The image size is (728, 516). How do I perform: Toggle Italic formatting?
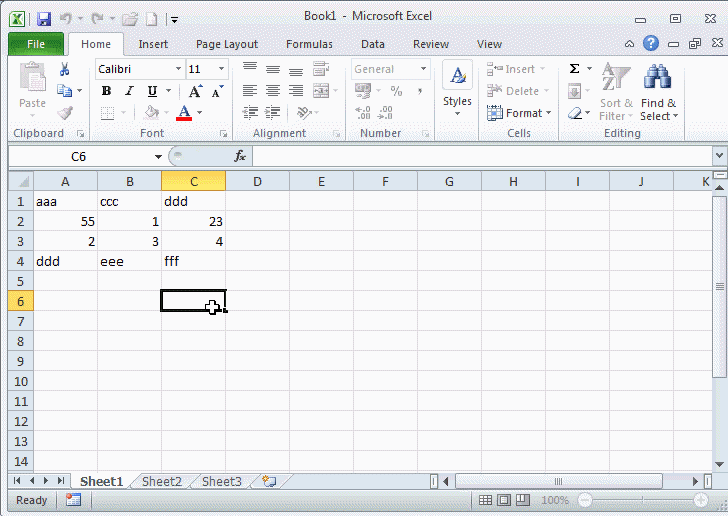(127, 91)
